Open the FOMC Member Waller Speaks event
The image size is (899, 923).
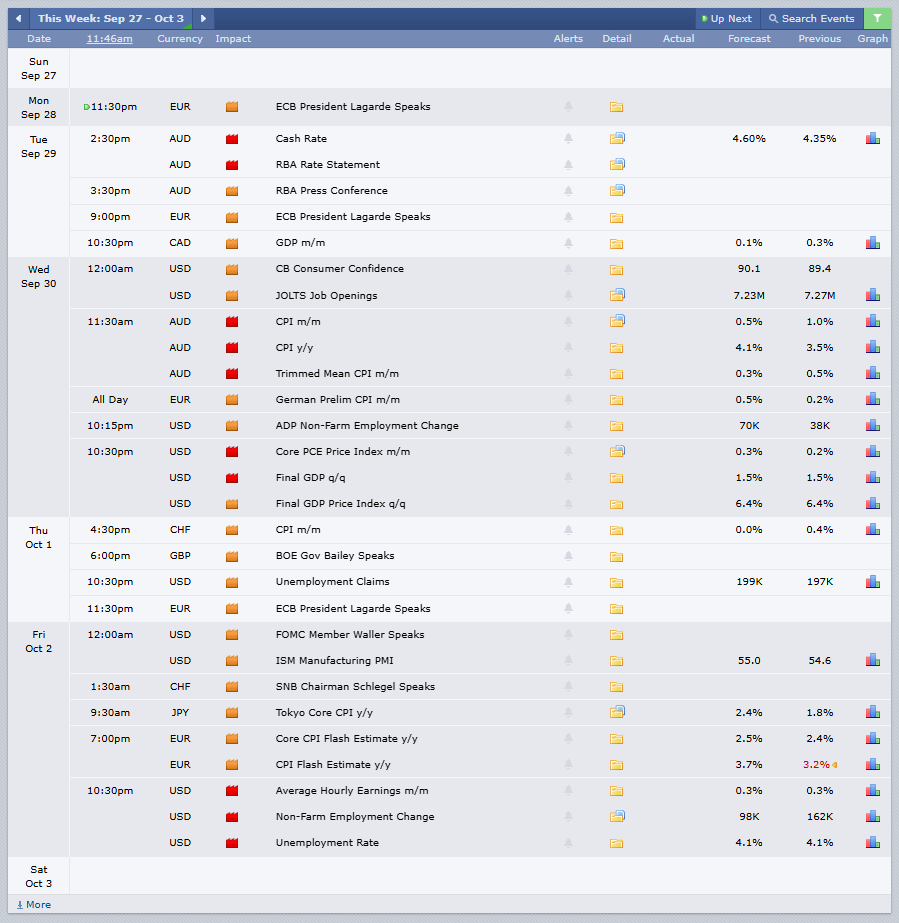[x=350, y=635]
